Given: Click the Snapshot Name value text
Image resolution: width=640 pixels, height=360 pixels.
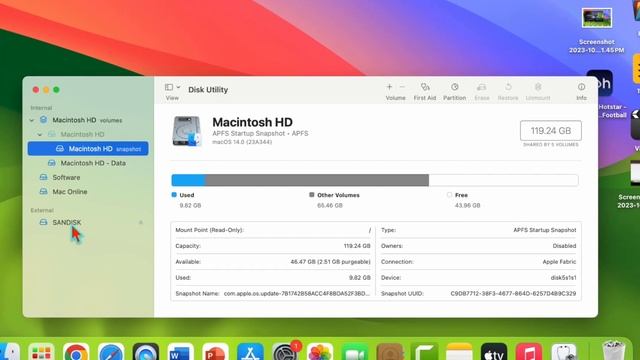Looking at the screenshot, I should pyautogui.click(x=297, y=293).
